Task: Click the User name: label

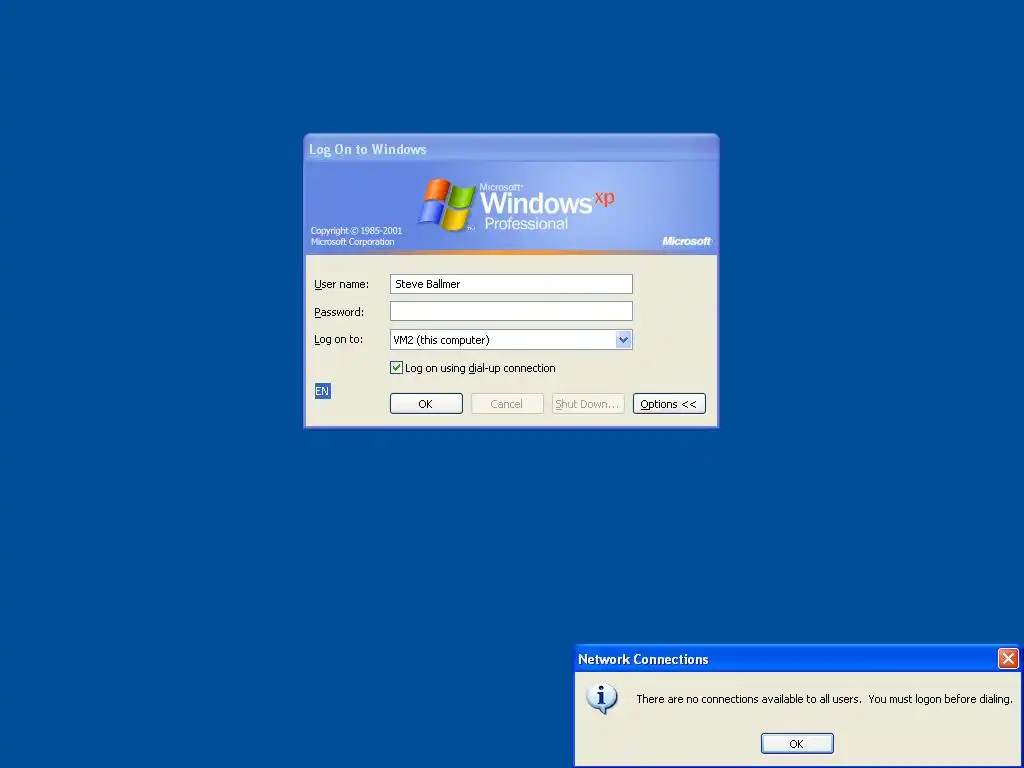Action: pos(342,284)
